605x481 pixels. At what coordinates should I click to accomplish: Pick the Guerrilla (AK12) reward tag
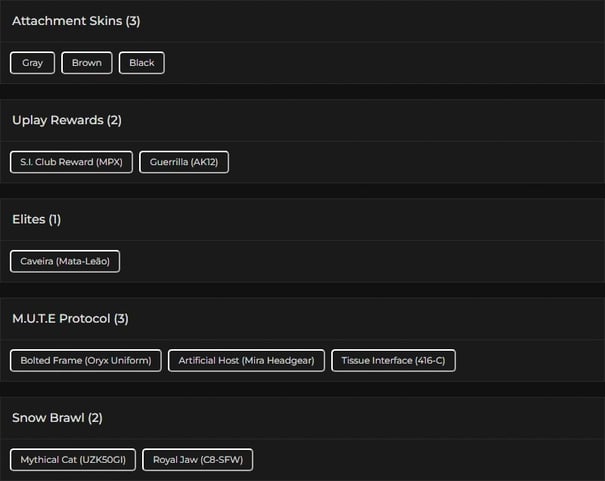point(184,162)
